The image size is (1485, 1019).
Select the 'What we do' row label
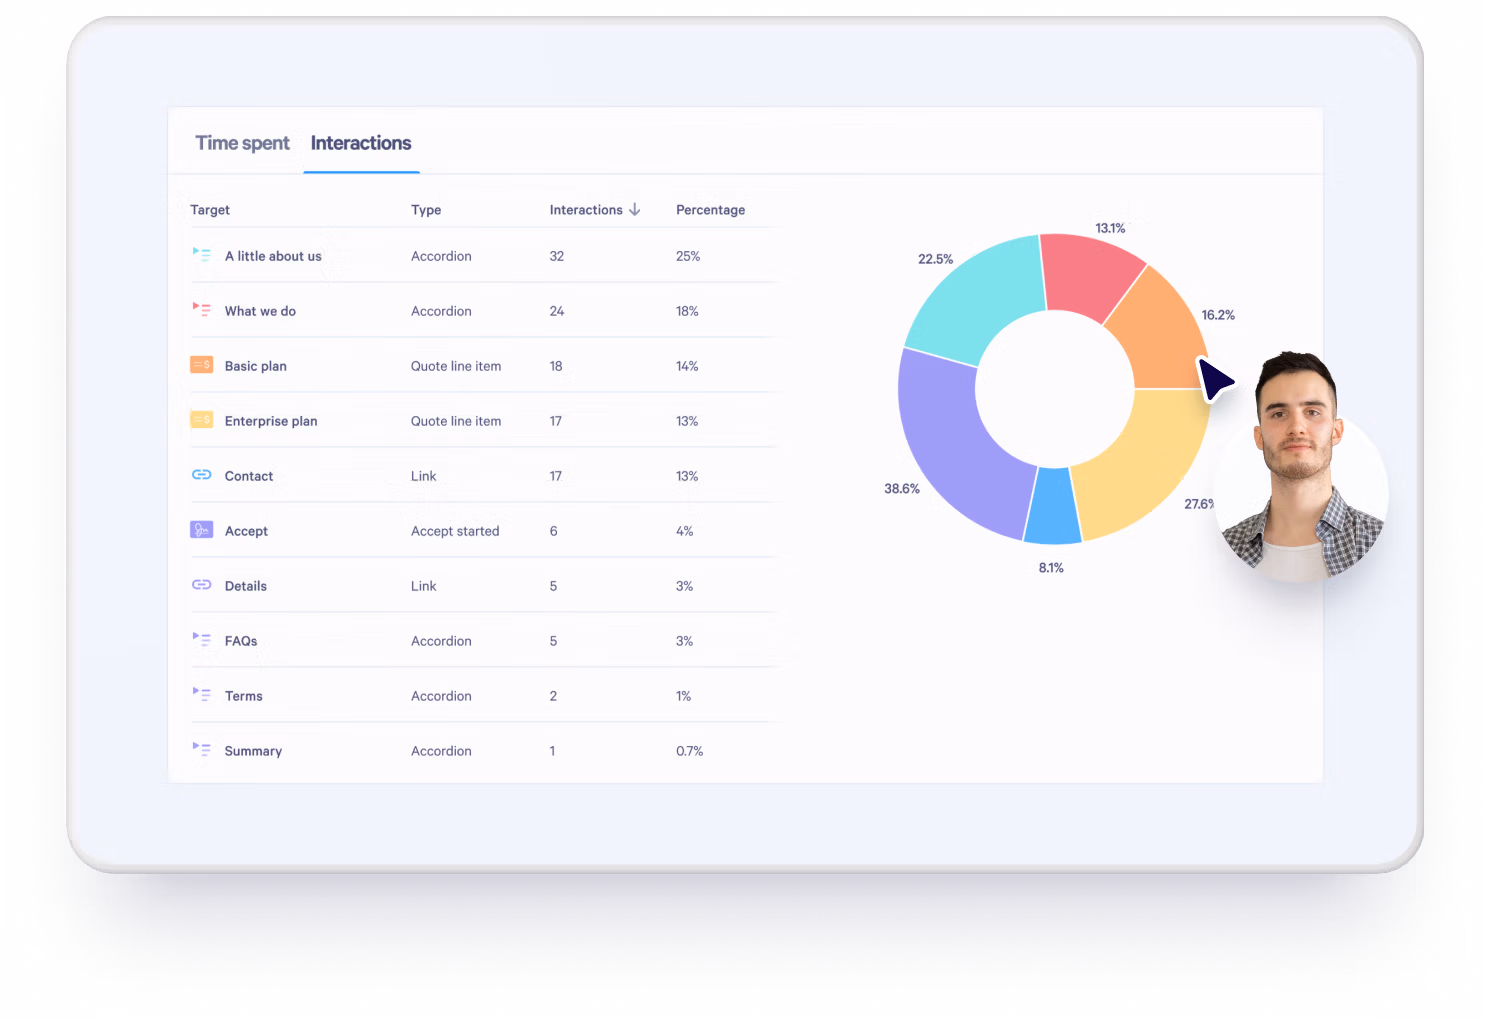click(x=260, y=310)
